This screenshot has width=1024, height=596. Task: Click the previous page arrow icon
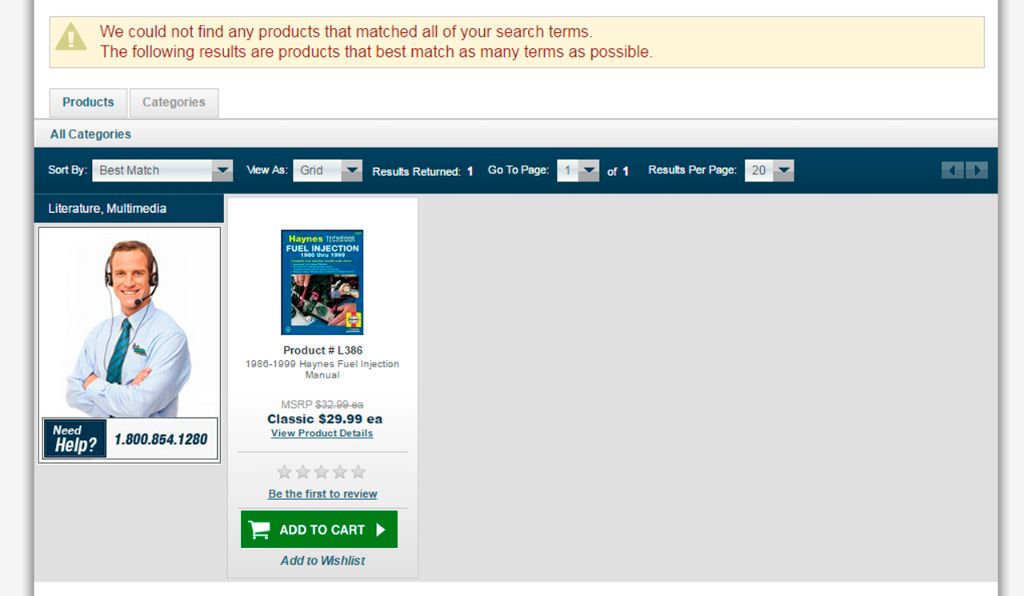[952, 170]
